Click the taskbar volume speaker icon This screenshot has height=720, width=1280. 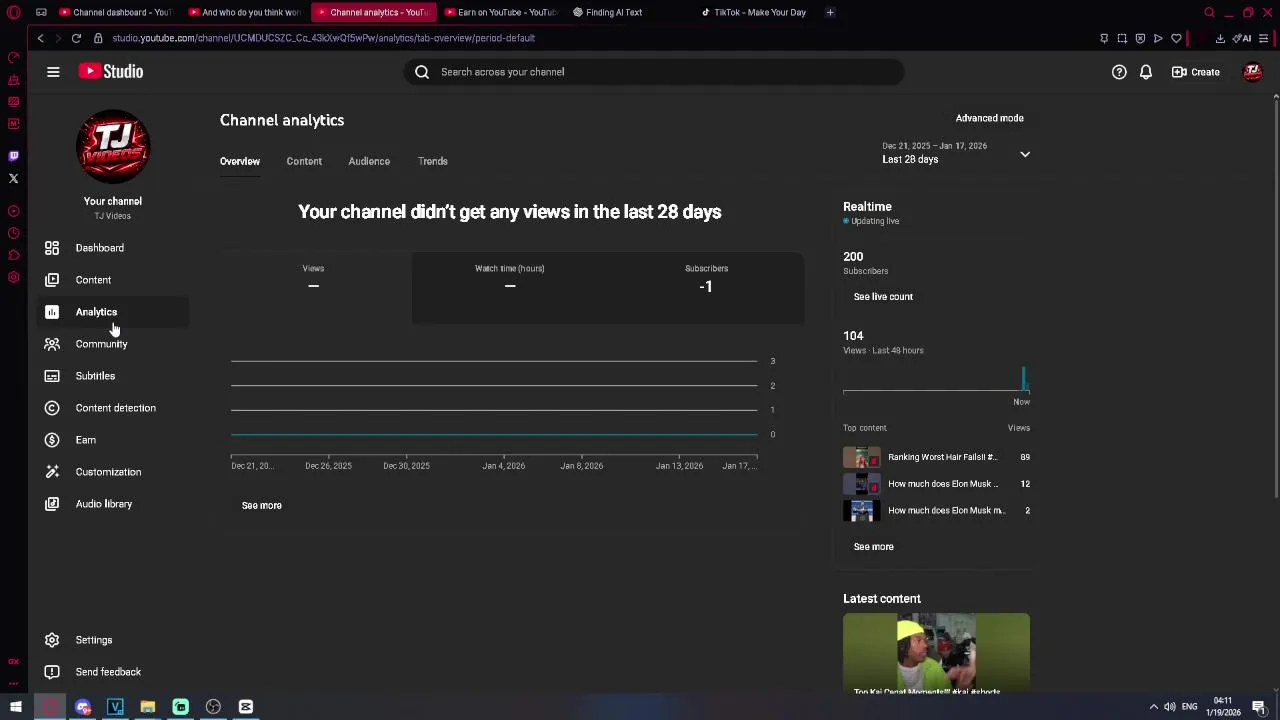click(x=1170, y=707)
